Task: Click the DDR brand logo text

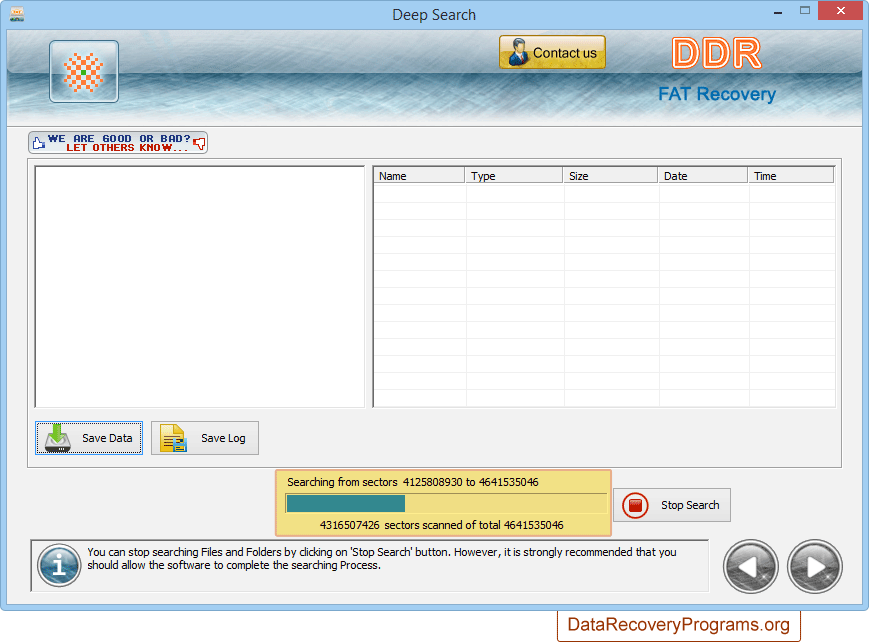Action: pos(717,54)
